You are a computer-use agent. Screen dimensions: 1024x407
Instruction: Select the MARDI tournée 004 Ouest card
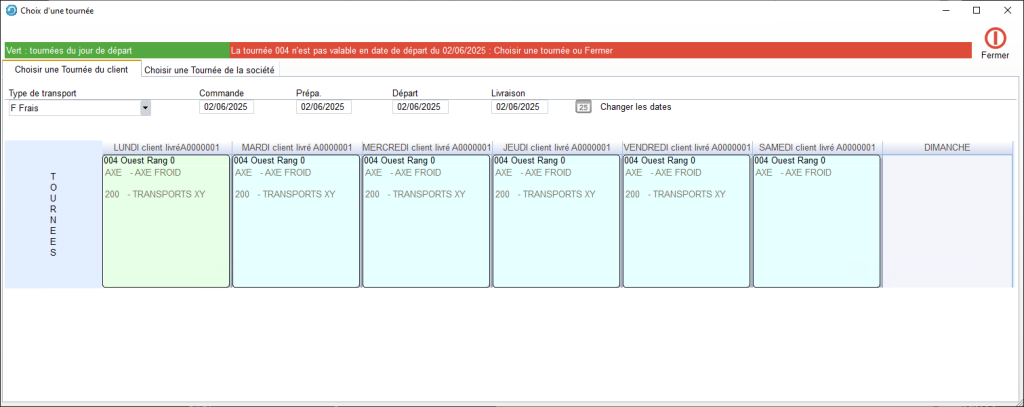tap(296, 220)
